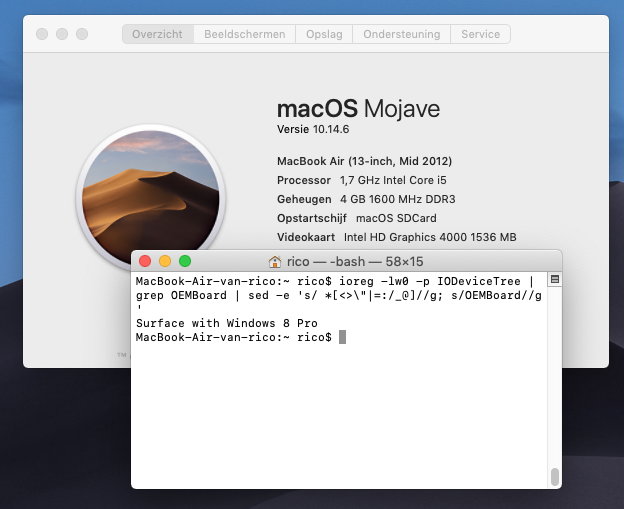Click the home folder icon in Terminal title
This screenshot has width=624, height=509.
[275, 261]
